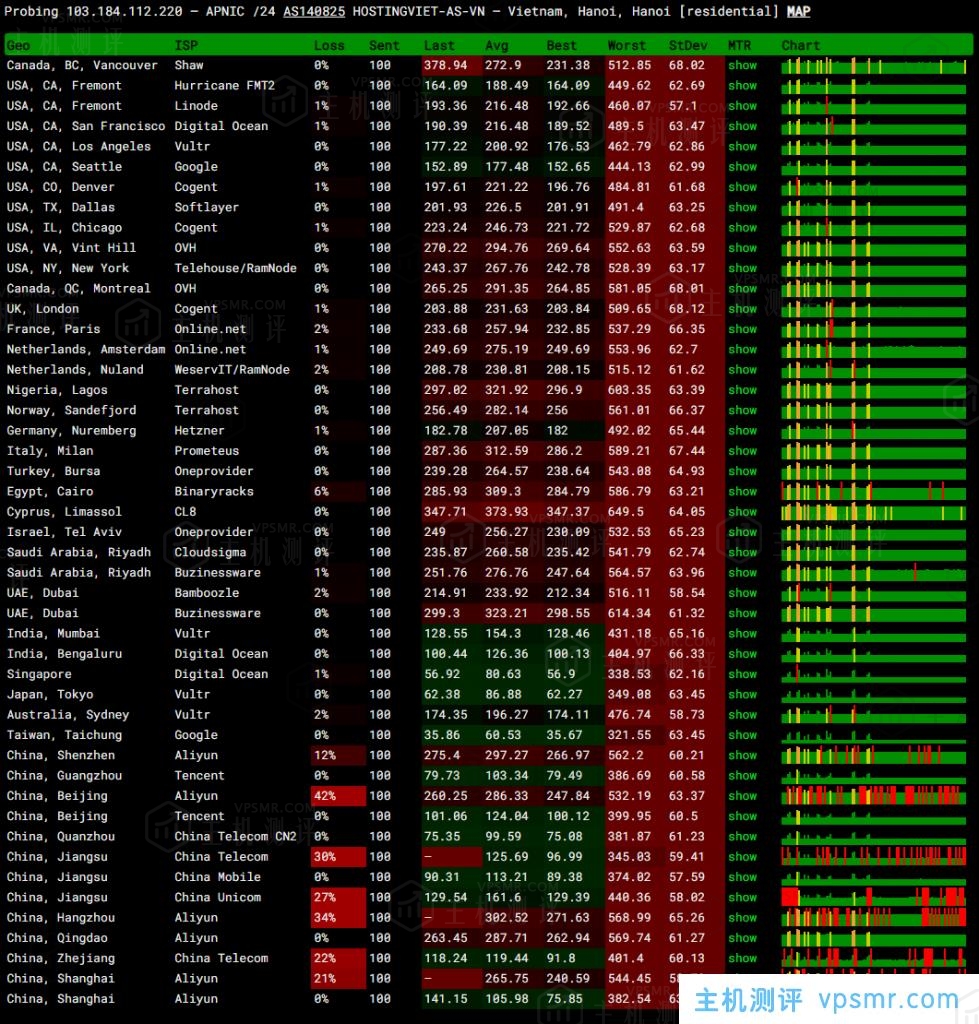Open the AS140825 link

[x=313, y=12]
